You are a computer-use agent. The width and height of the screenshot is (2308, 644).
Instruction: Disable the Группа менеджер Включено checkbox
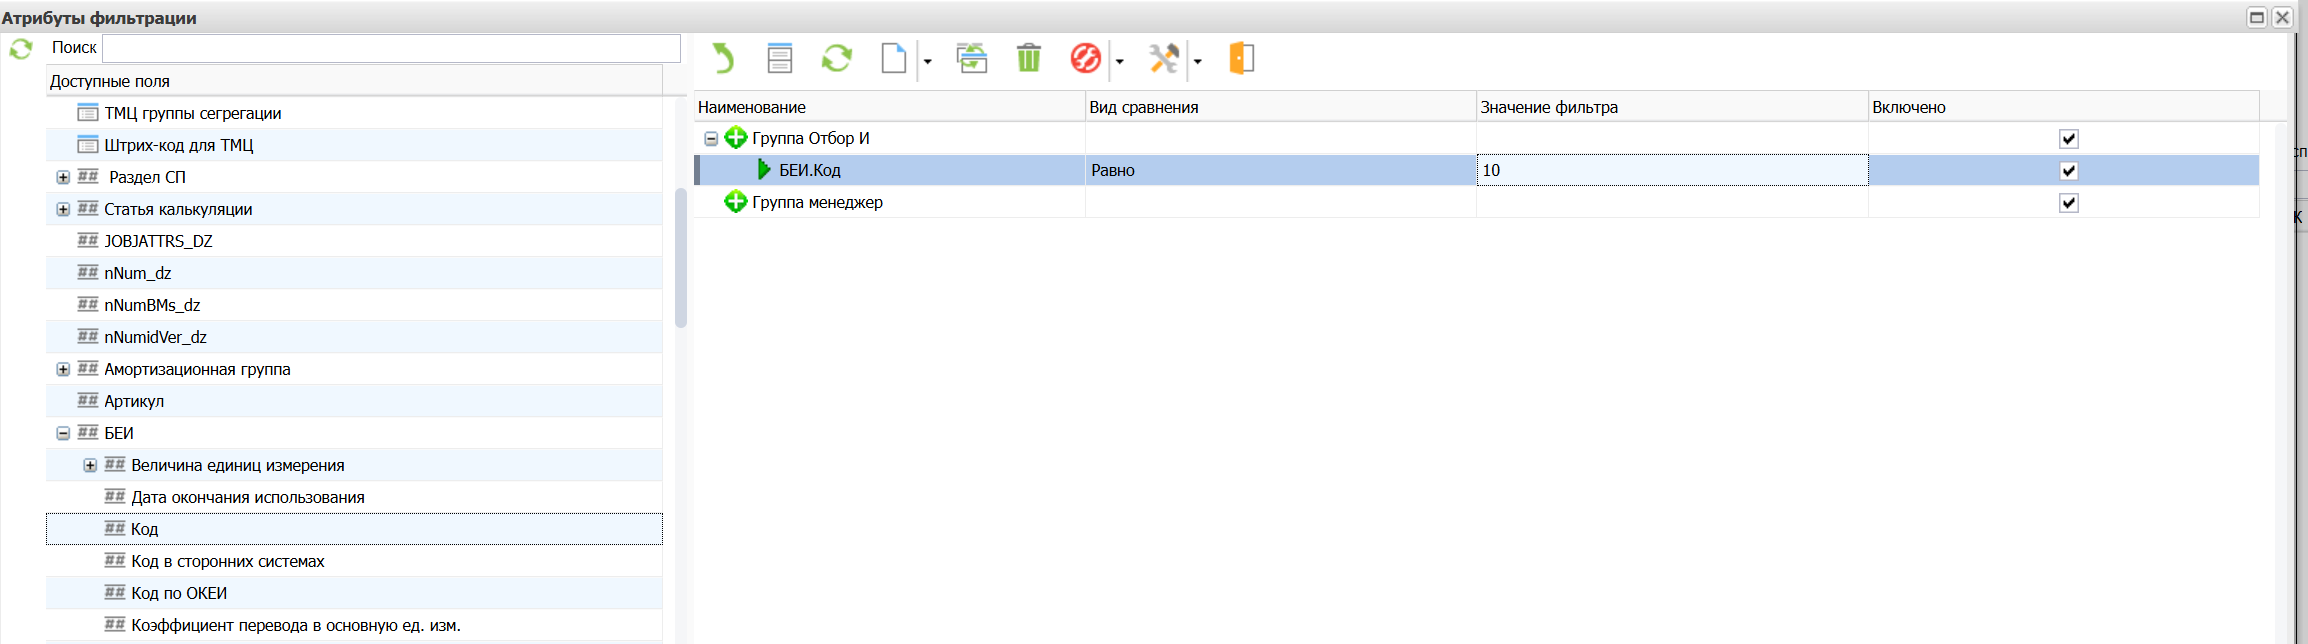[2068, 203]
